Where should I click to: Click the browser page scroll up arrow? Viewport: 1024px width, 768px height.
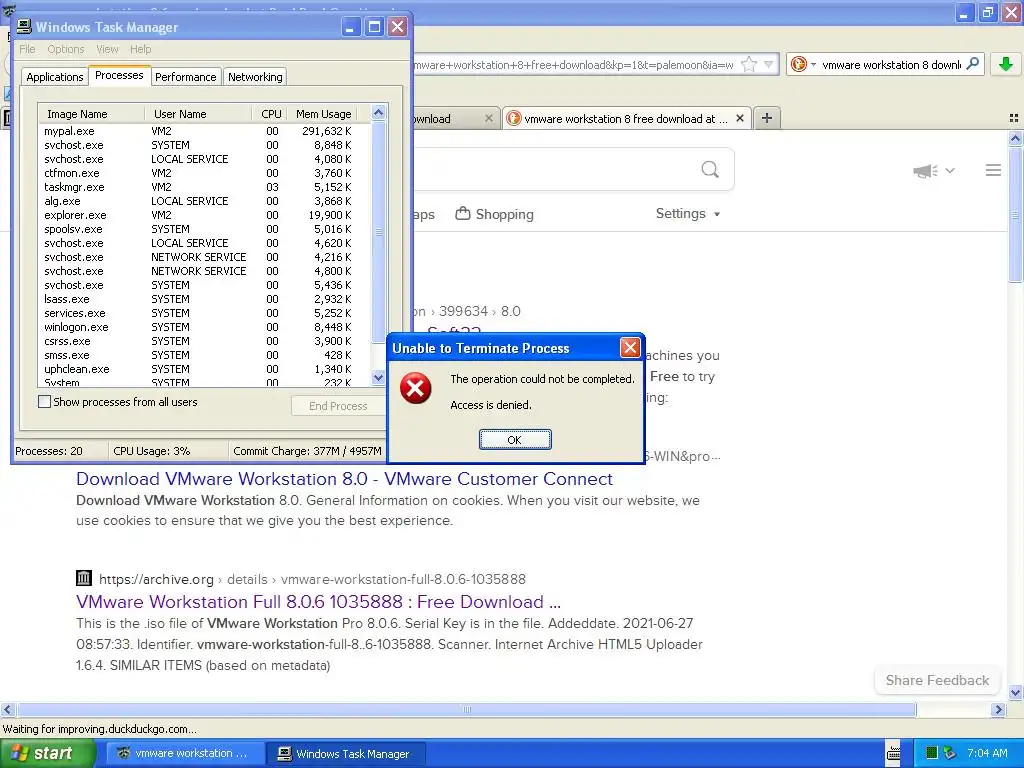(x=1015, y=138)
